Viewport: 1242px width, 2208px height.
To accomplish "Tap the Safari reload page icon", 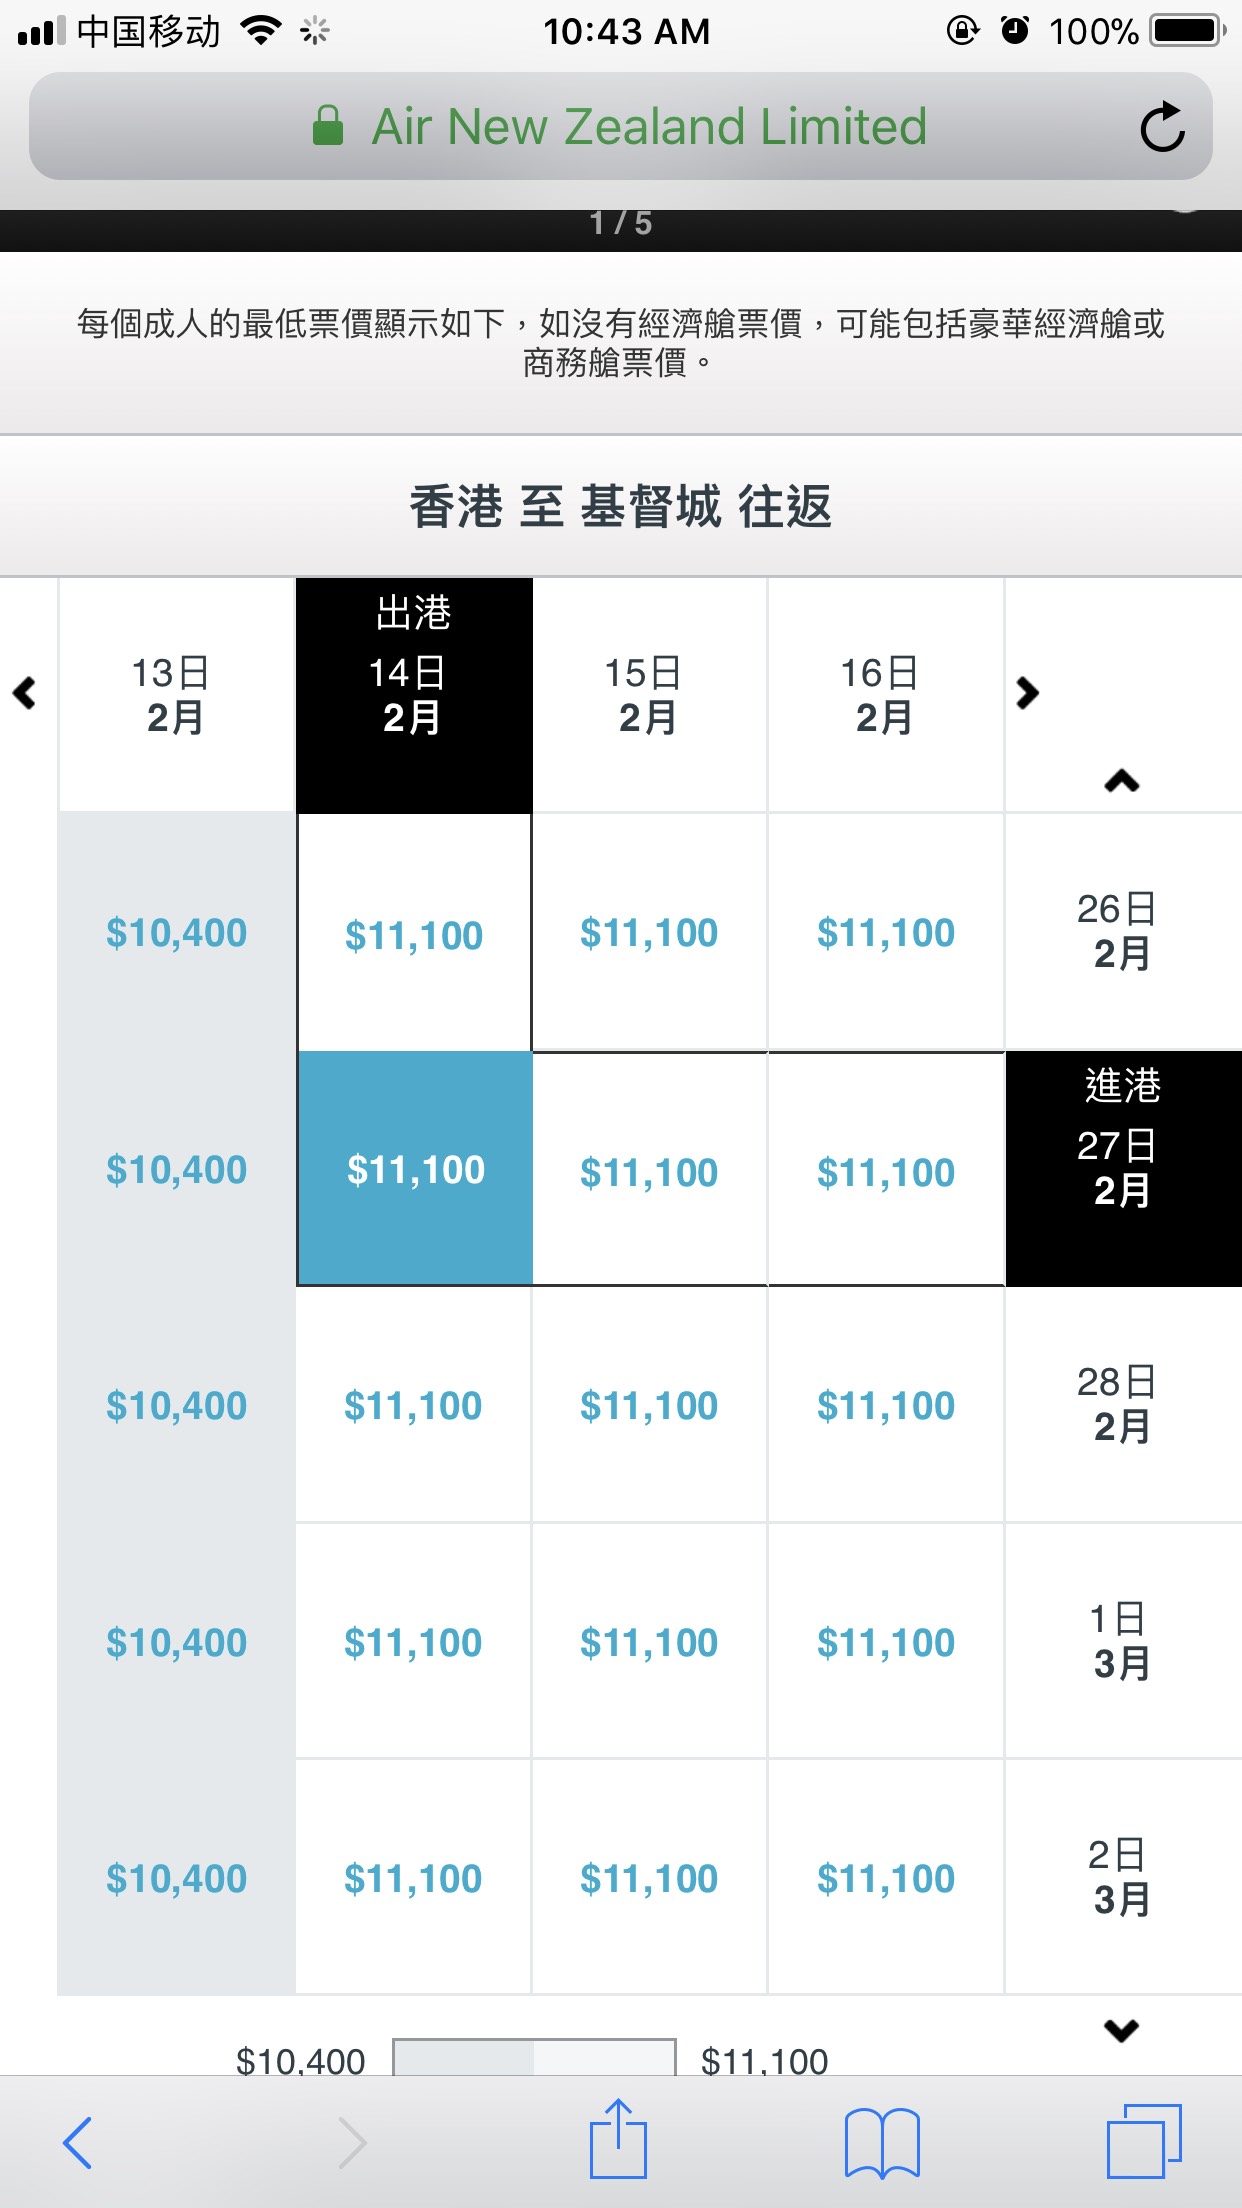I will pos(1162,127).
